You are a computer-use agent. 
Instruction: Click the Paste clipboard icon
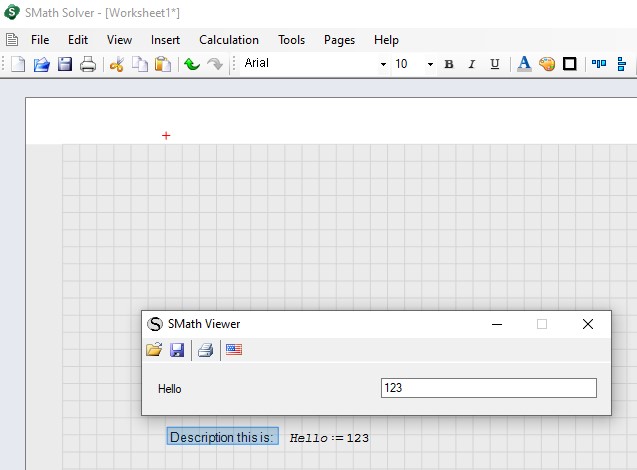(x=162, y=64)
